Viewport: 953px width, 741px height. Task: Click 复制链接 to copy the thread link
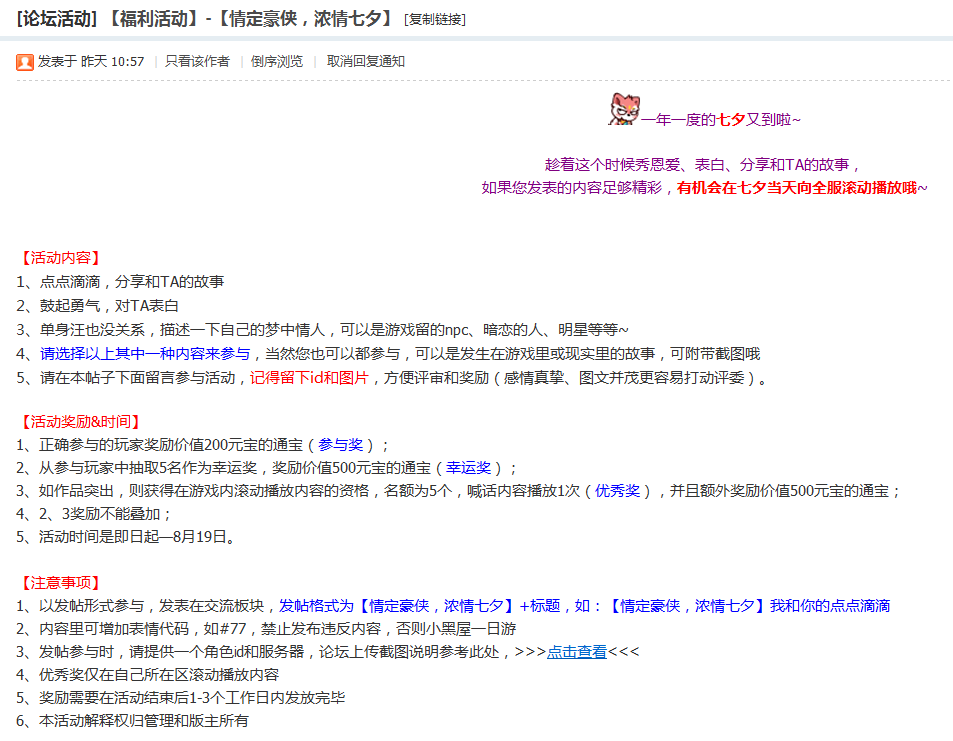coord(435,19)
